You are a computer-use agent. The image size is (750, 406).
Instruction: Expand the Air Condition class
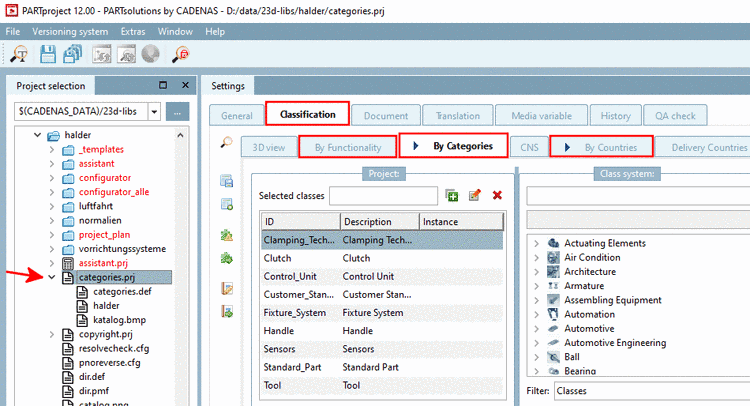click(x=537, y=257)
